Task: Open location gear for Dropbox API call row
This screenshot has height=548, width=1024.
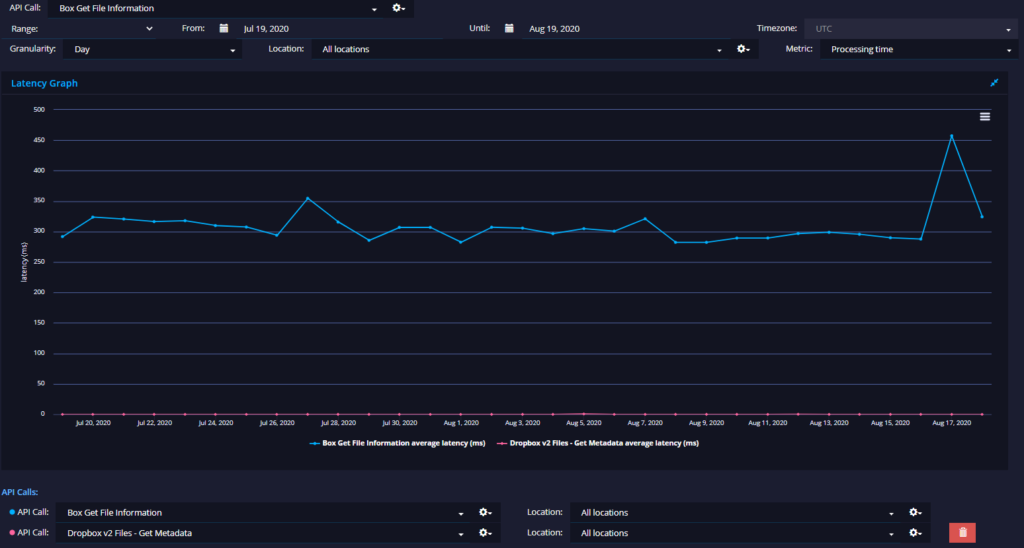Action: pos(915,533)
